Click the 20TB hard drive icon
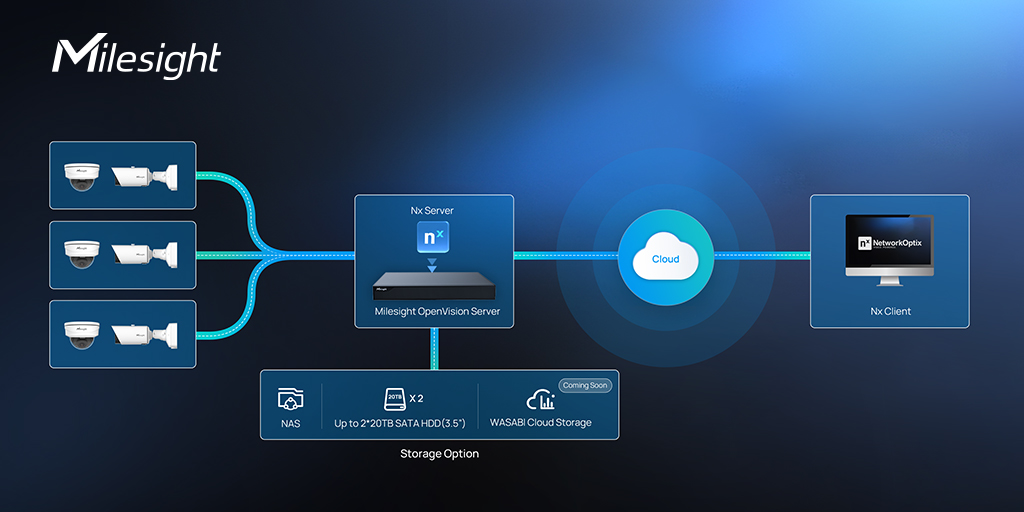 tap(395, 399)
